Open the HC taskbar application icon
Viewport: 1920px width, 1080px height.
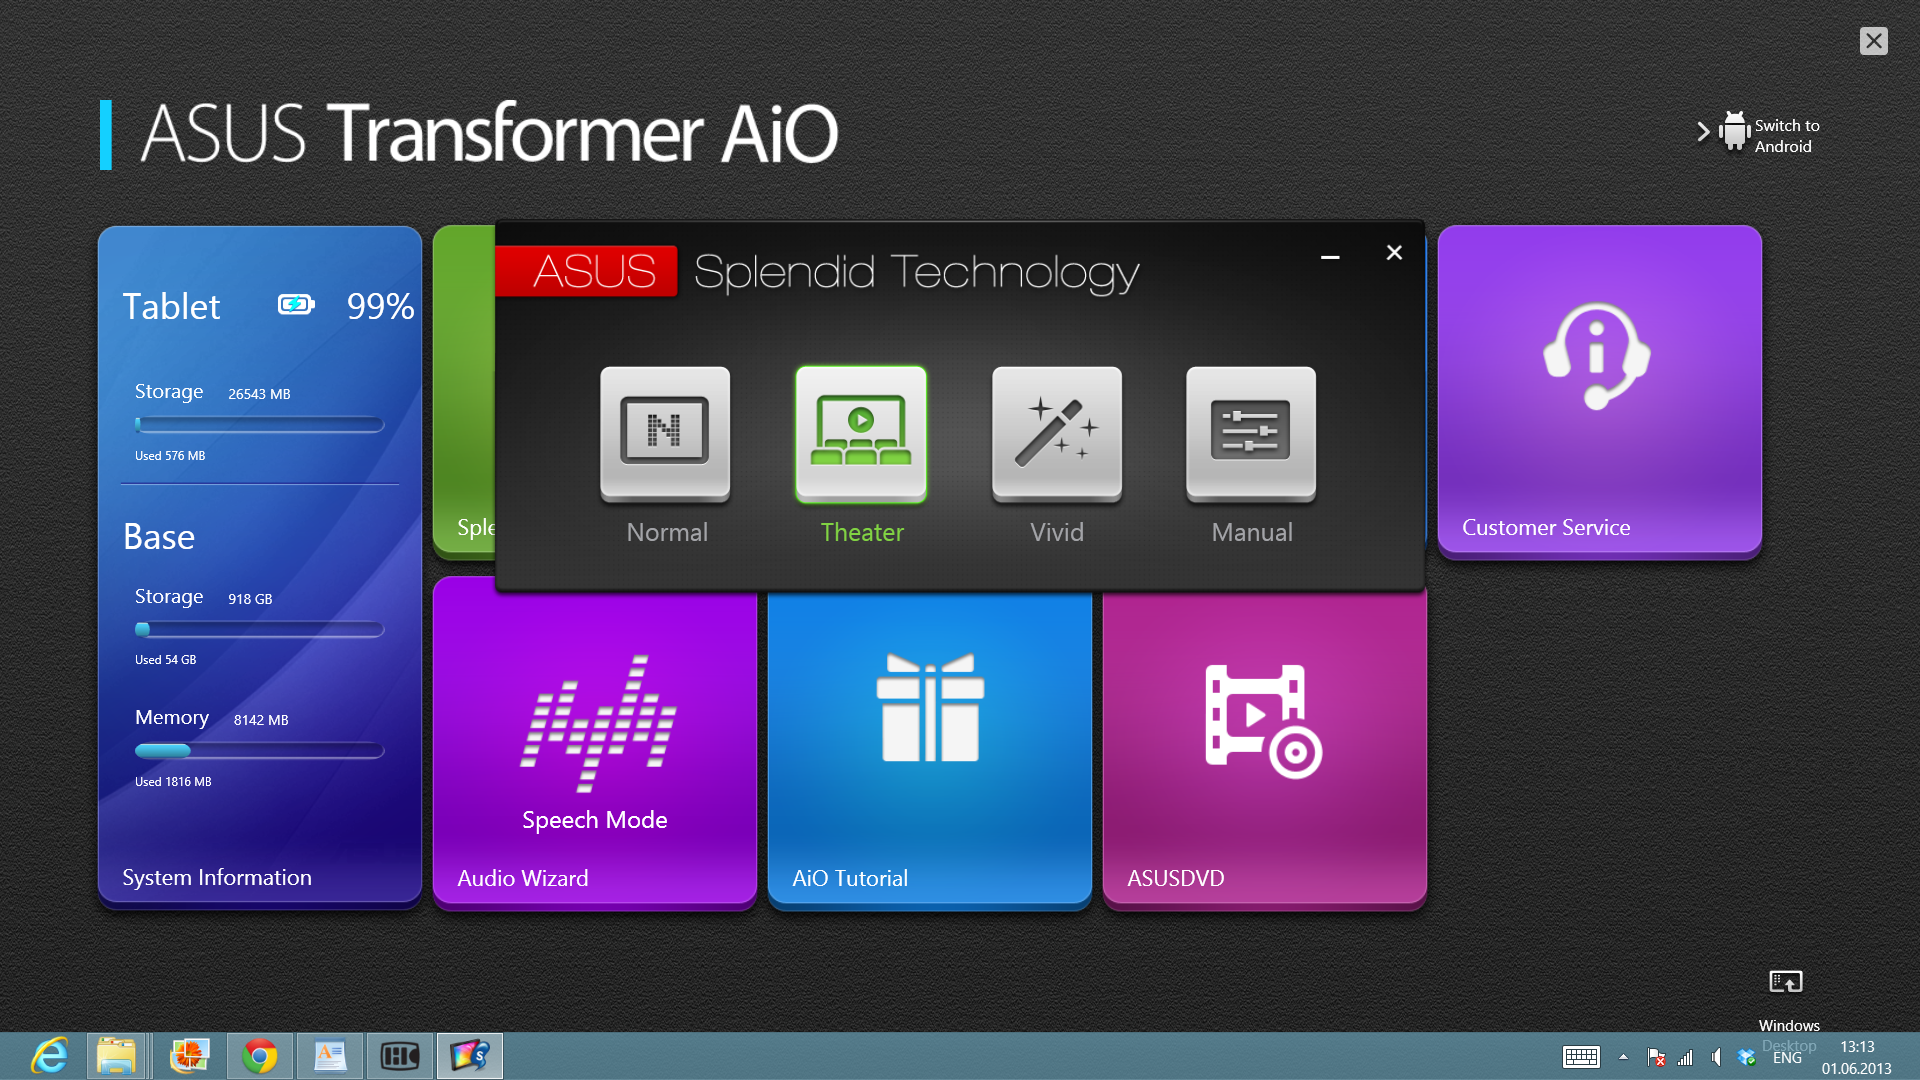(x=400, y=1056)
